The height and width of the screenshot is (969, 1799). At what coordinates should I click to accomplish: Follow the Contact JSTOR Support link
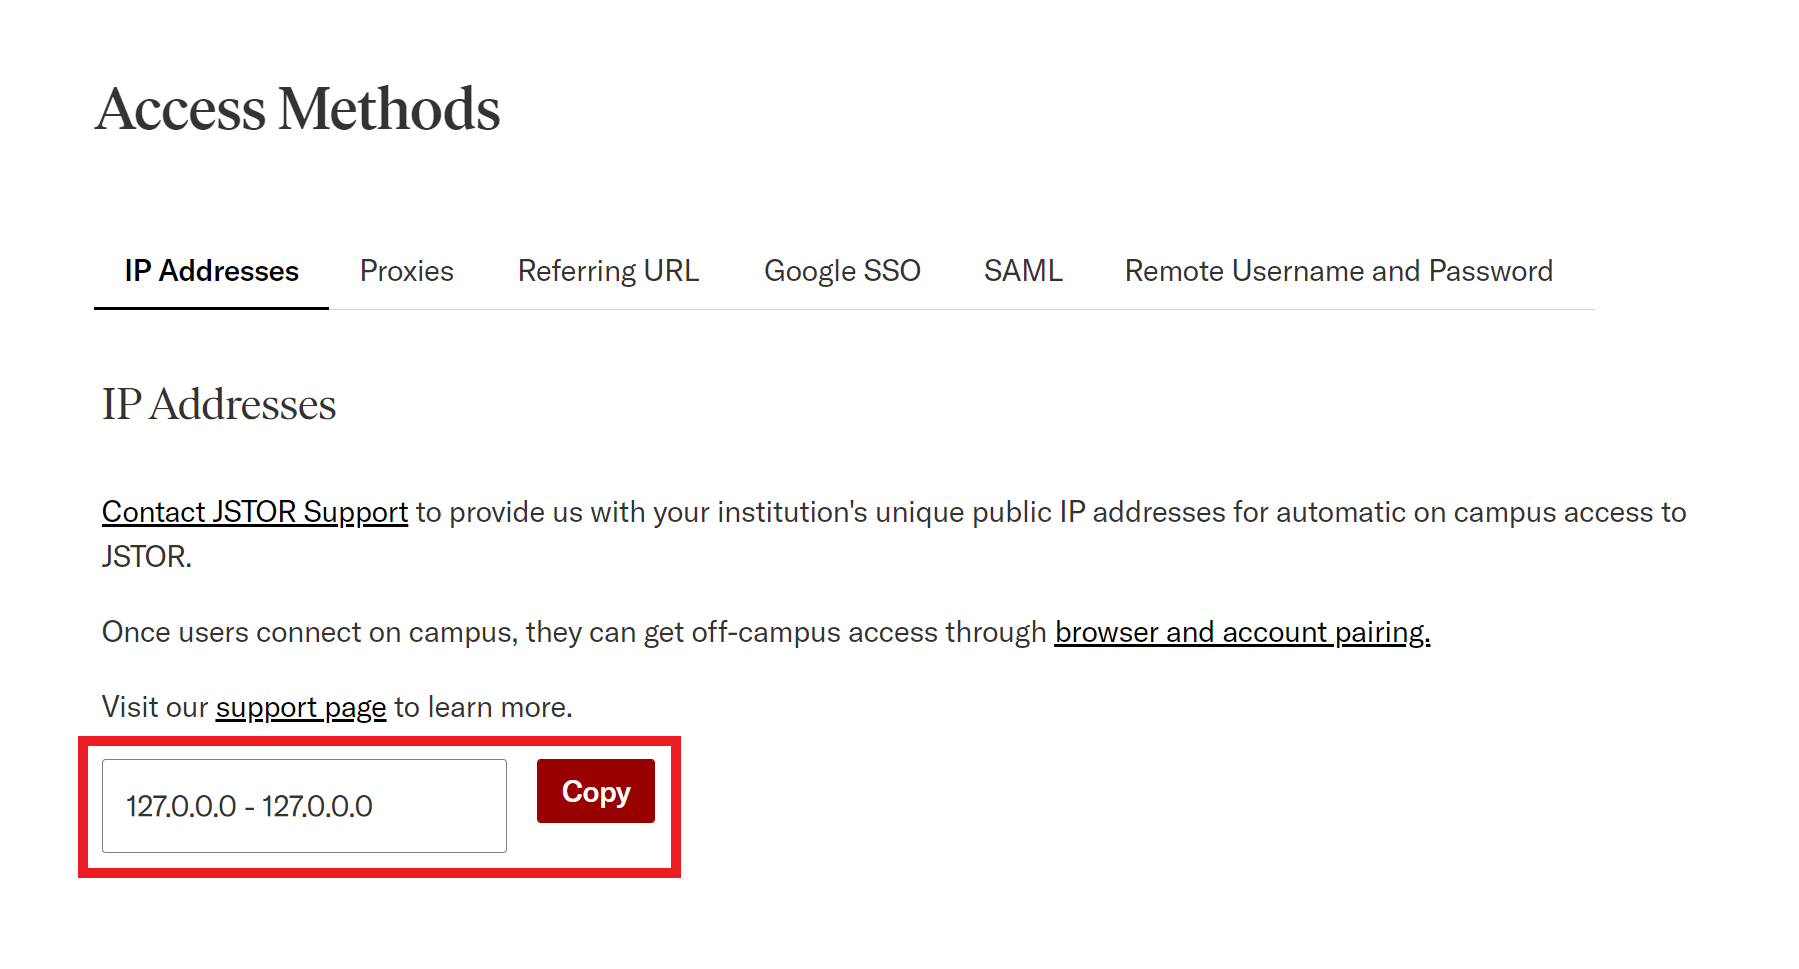(255, 512)
